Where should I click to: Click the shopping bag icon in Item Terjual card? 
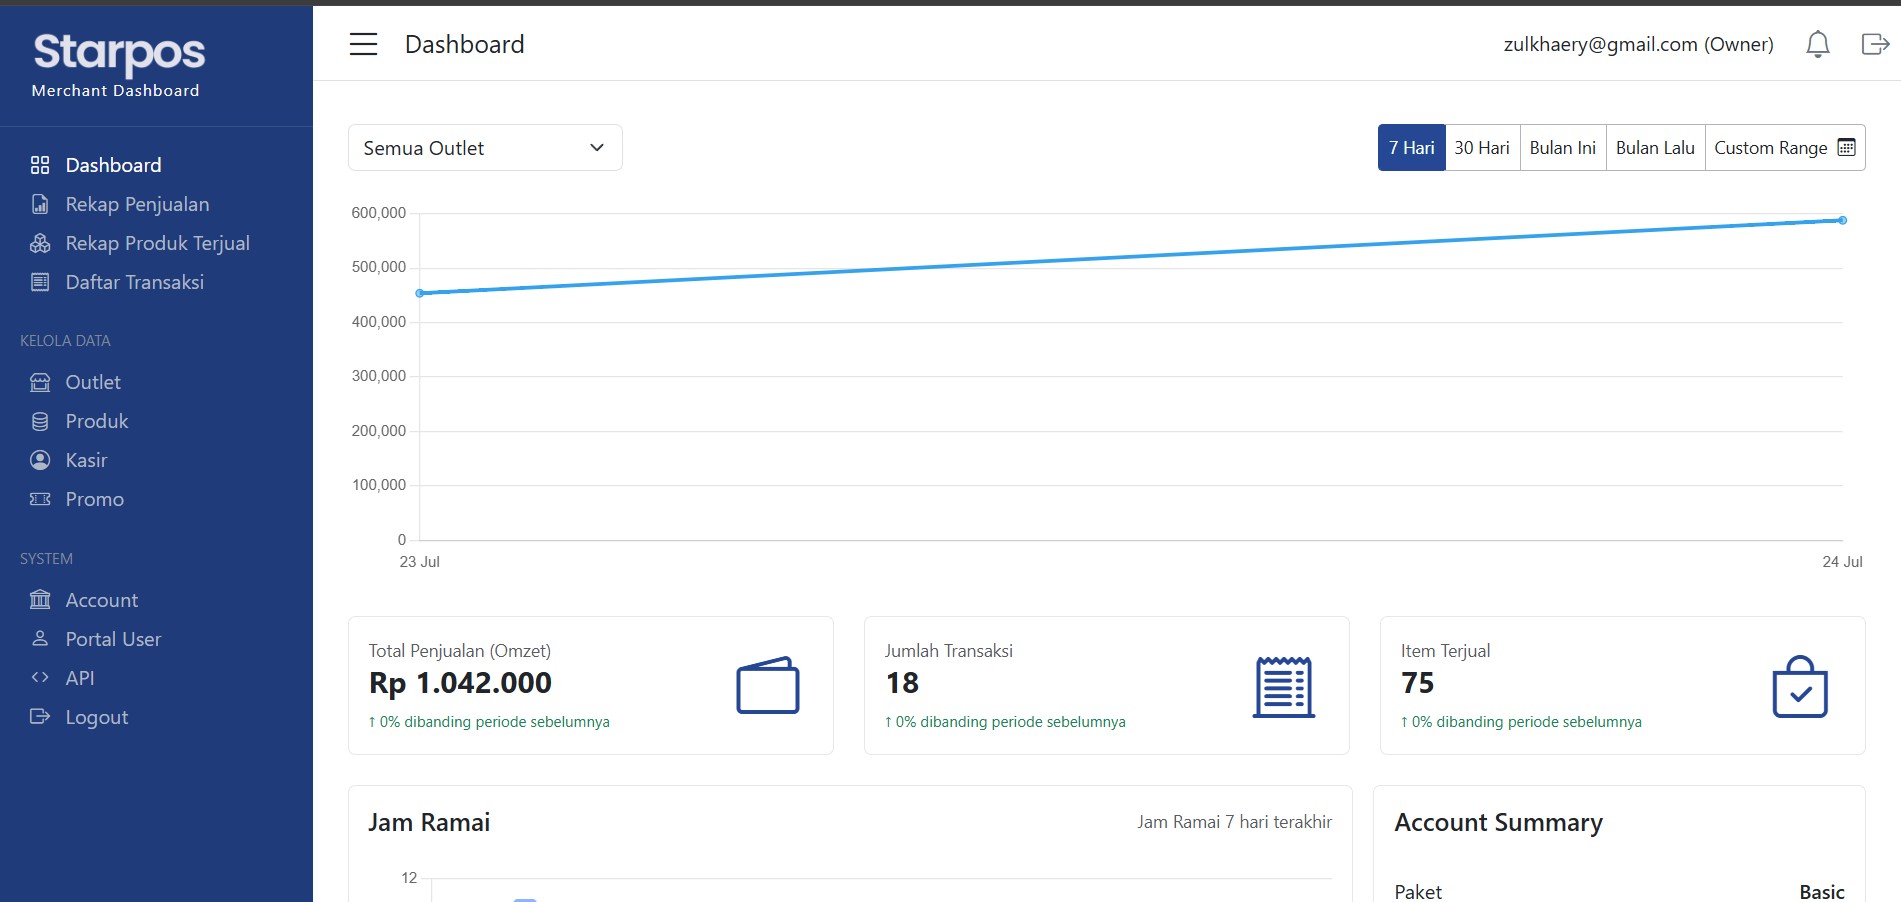1800,686
